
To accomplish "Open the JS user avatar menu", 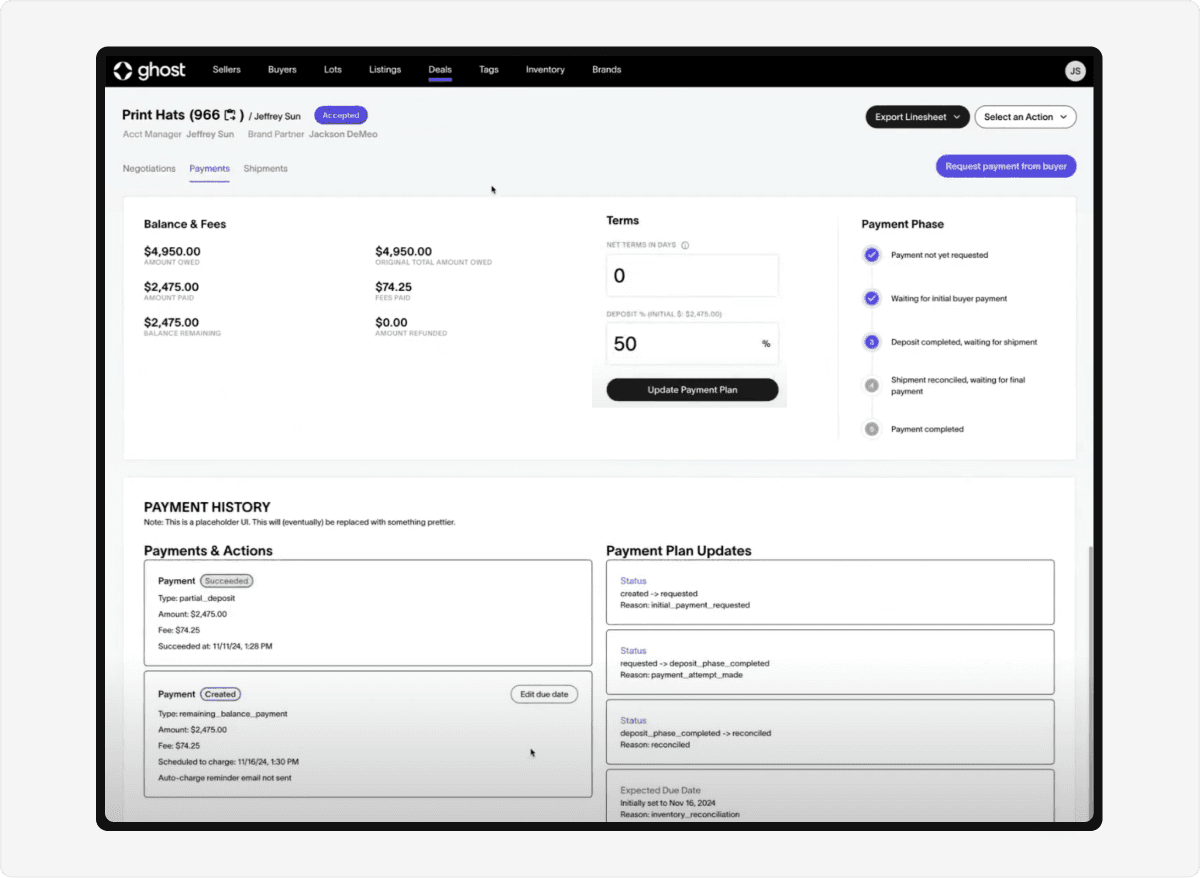I will (x=1075, y=70).
